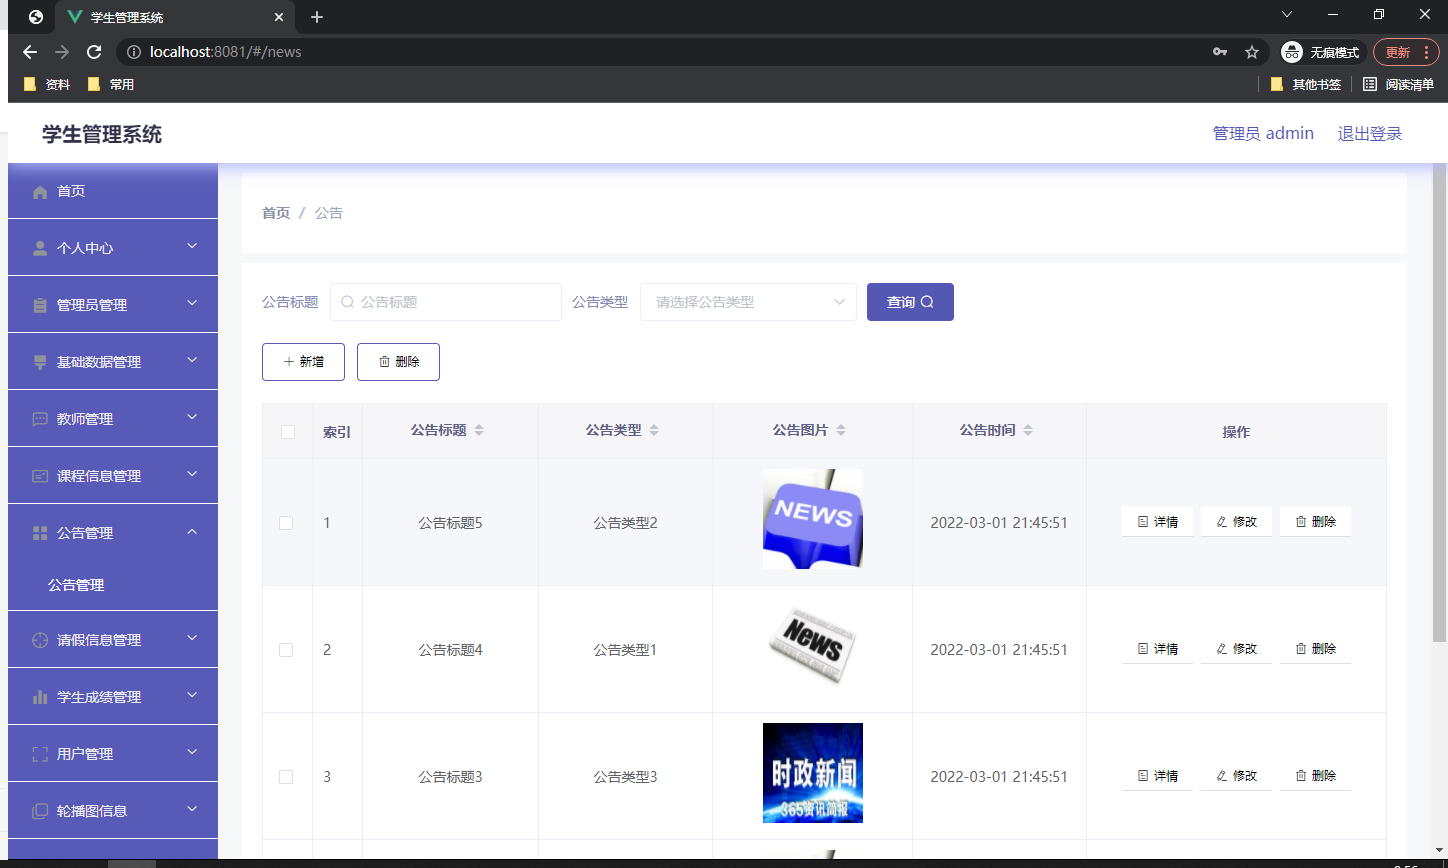Check the checkbox for row 公告标题5
The image size is (1448, 868).
click(286, 523)
